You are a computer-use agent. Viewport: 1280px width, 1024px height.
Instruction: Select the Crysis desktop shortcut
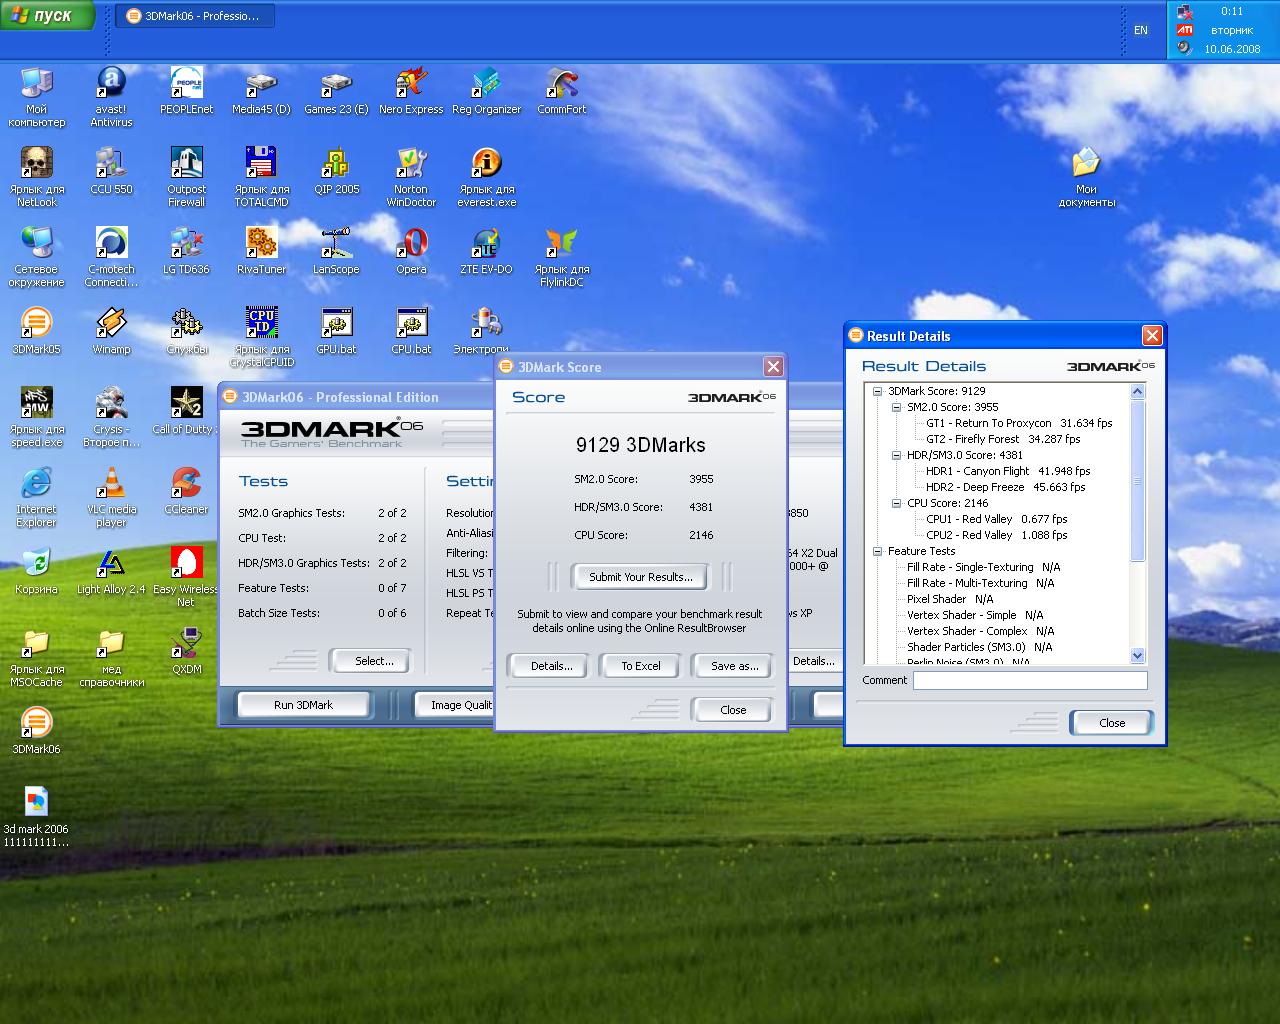click(x=111, y=417)
